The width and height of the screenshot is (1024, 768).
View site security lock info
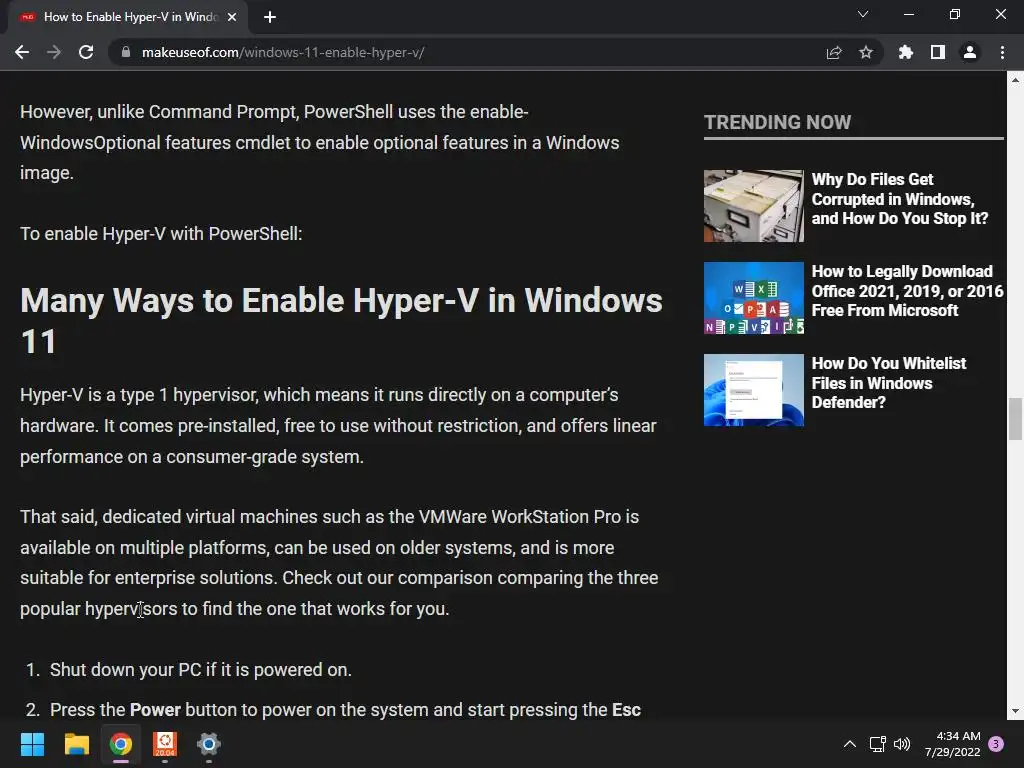[125, 52]
